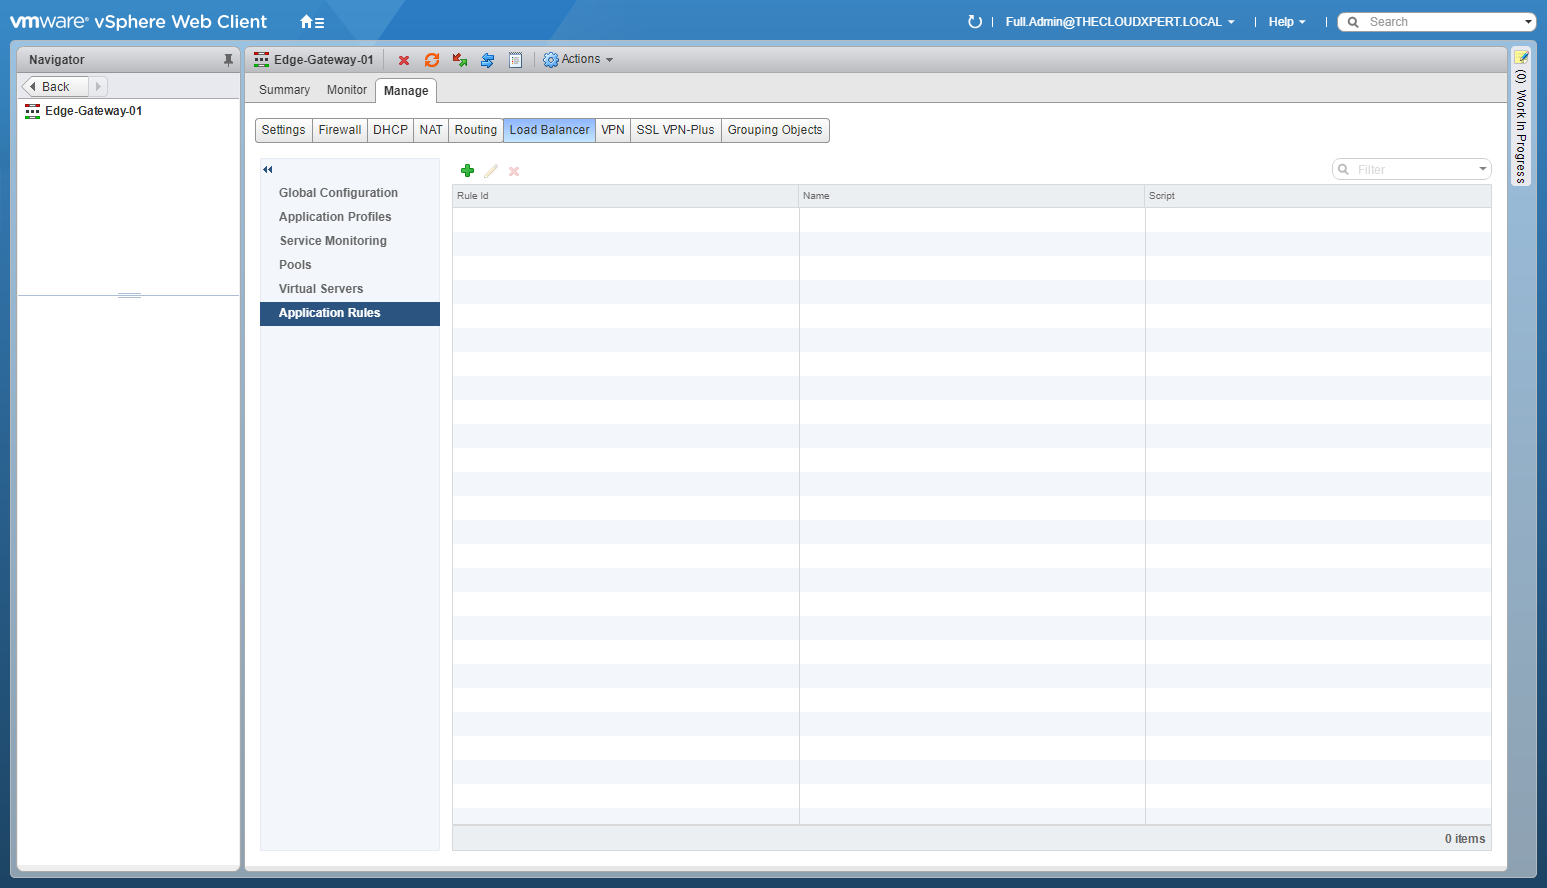Select Edge-Gateway-01 in Navigator tree
Screen dimensions: 1547x888
93,111
